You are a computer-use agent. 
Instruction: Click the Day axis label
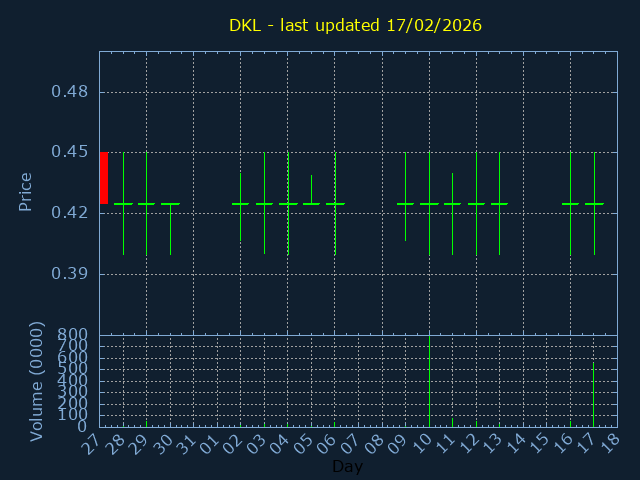(x=347, y=467)
